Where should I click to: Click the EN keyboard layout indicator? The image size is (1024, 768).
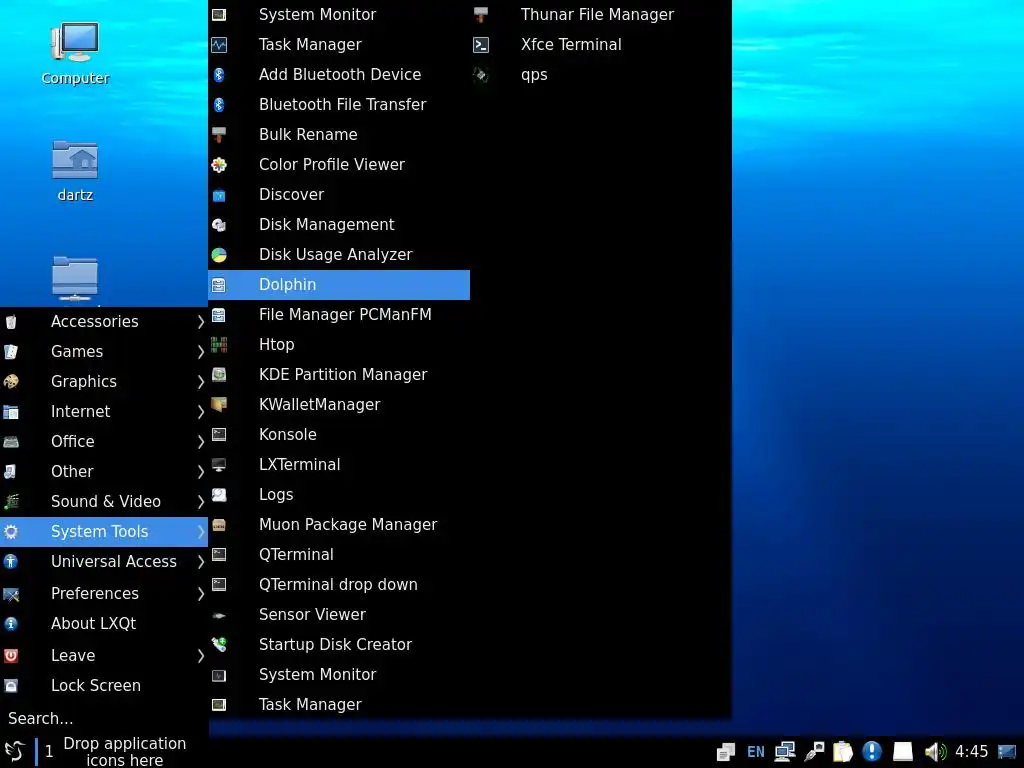coord(756,752)
